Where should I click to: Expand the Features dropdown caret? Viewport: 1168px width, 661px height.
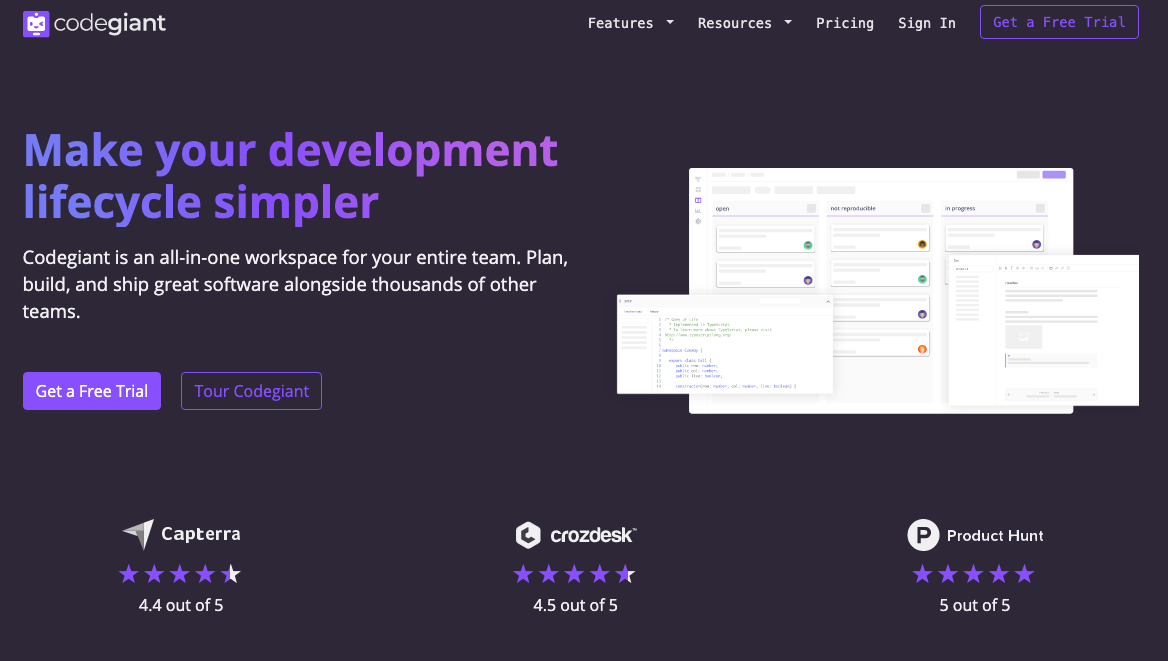670,22
